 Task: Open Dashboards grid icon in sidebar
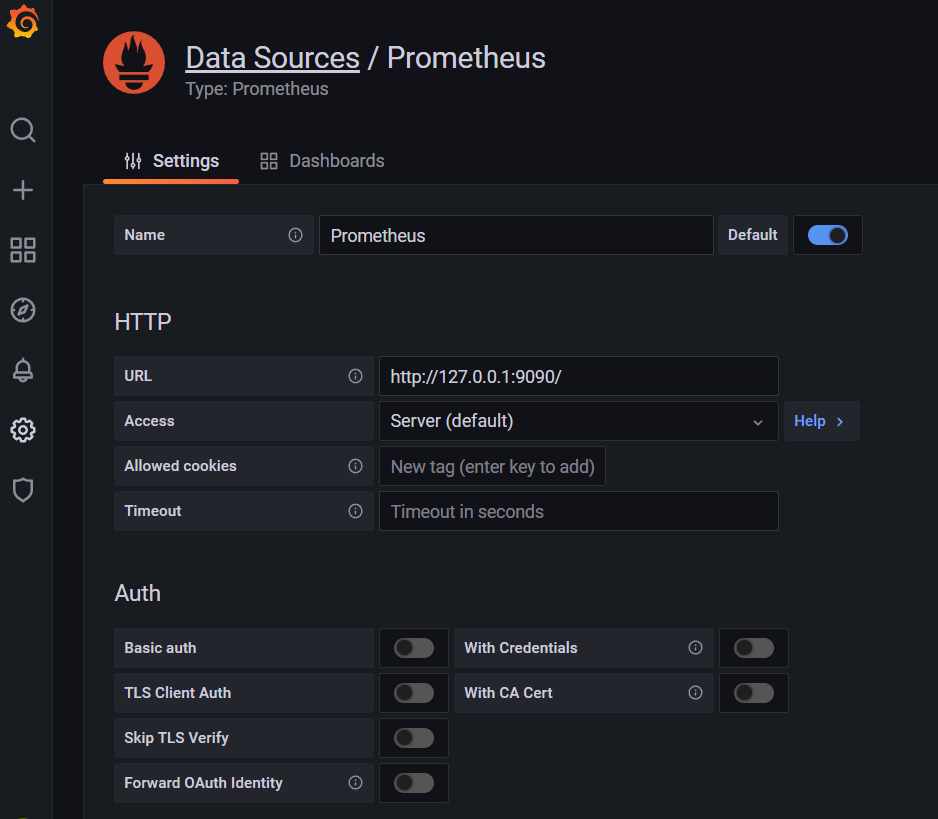pos(23,250)
